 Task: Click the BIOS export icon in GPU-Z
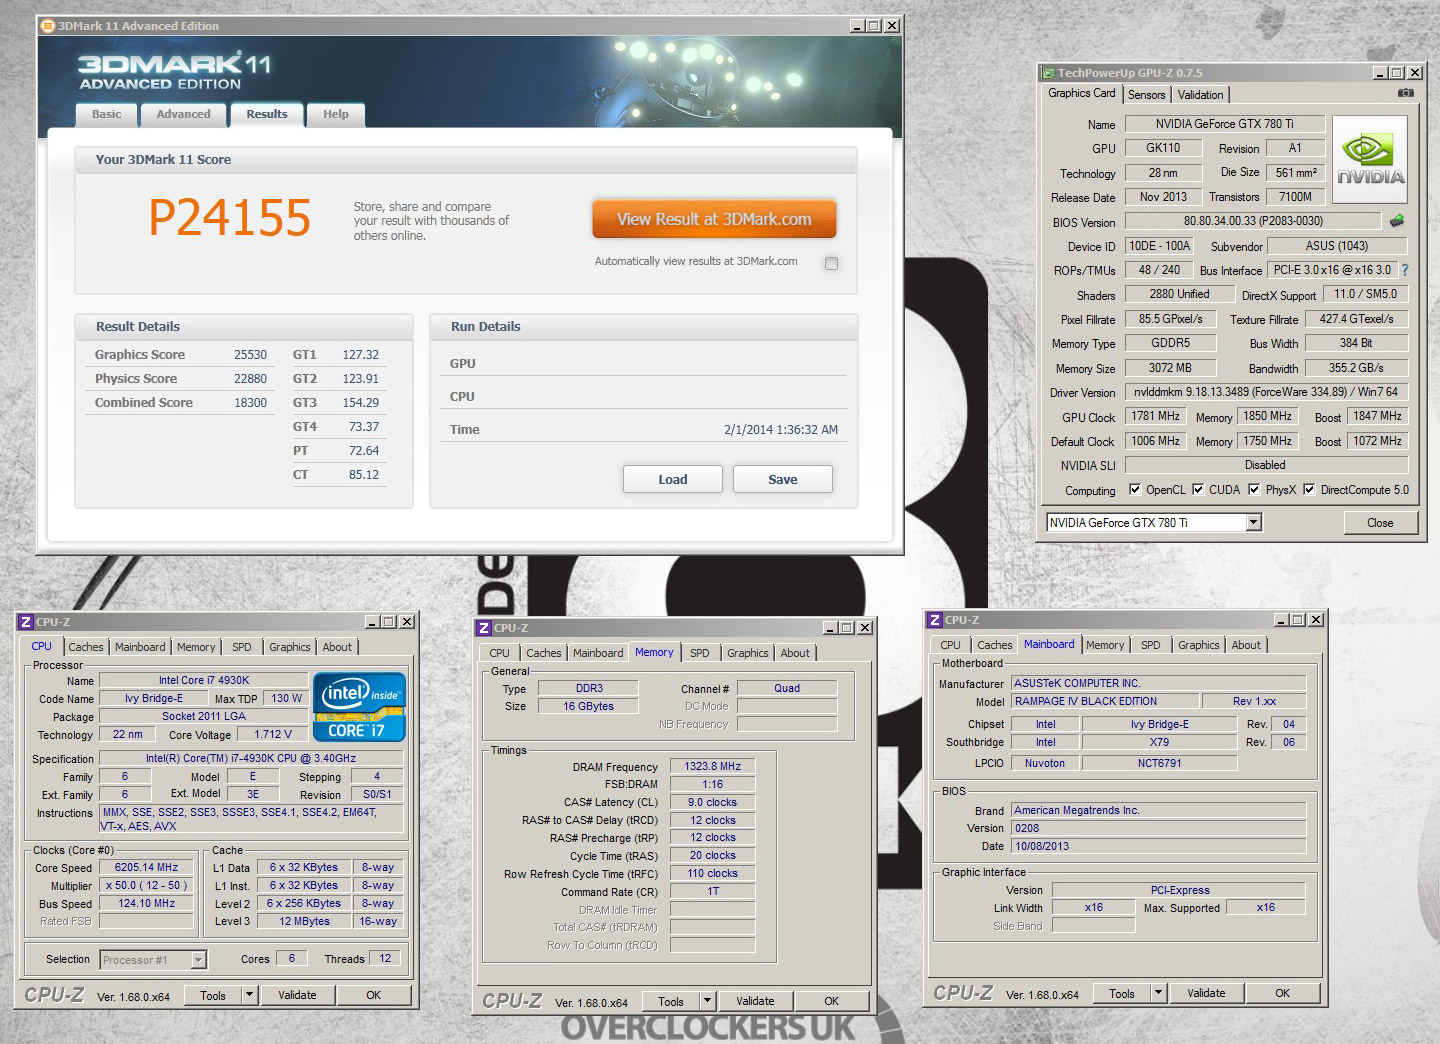(1397, 220)
